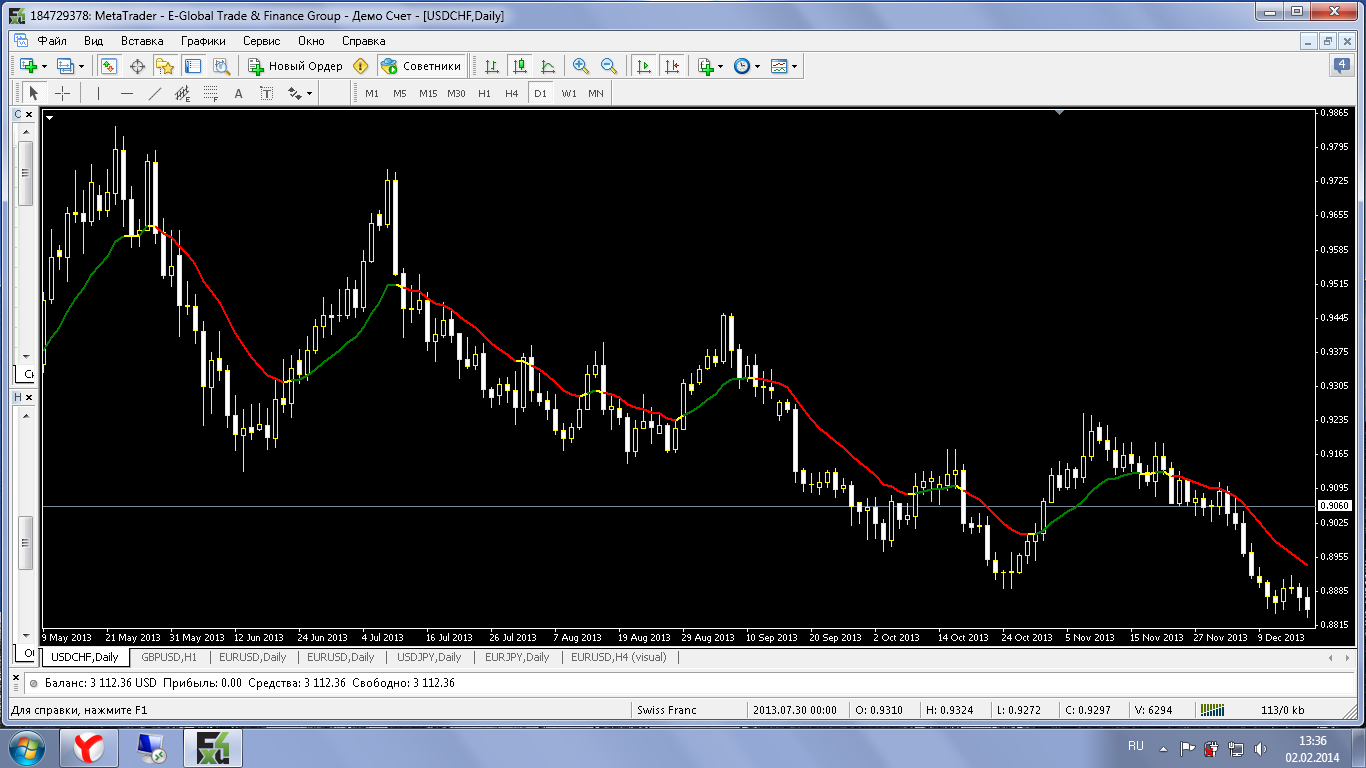The width and height of the screenshot is (1366, 768).
Task: Click the Новый Ордер button
Action: [x=295, y=66]
